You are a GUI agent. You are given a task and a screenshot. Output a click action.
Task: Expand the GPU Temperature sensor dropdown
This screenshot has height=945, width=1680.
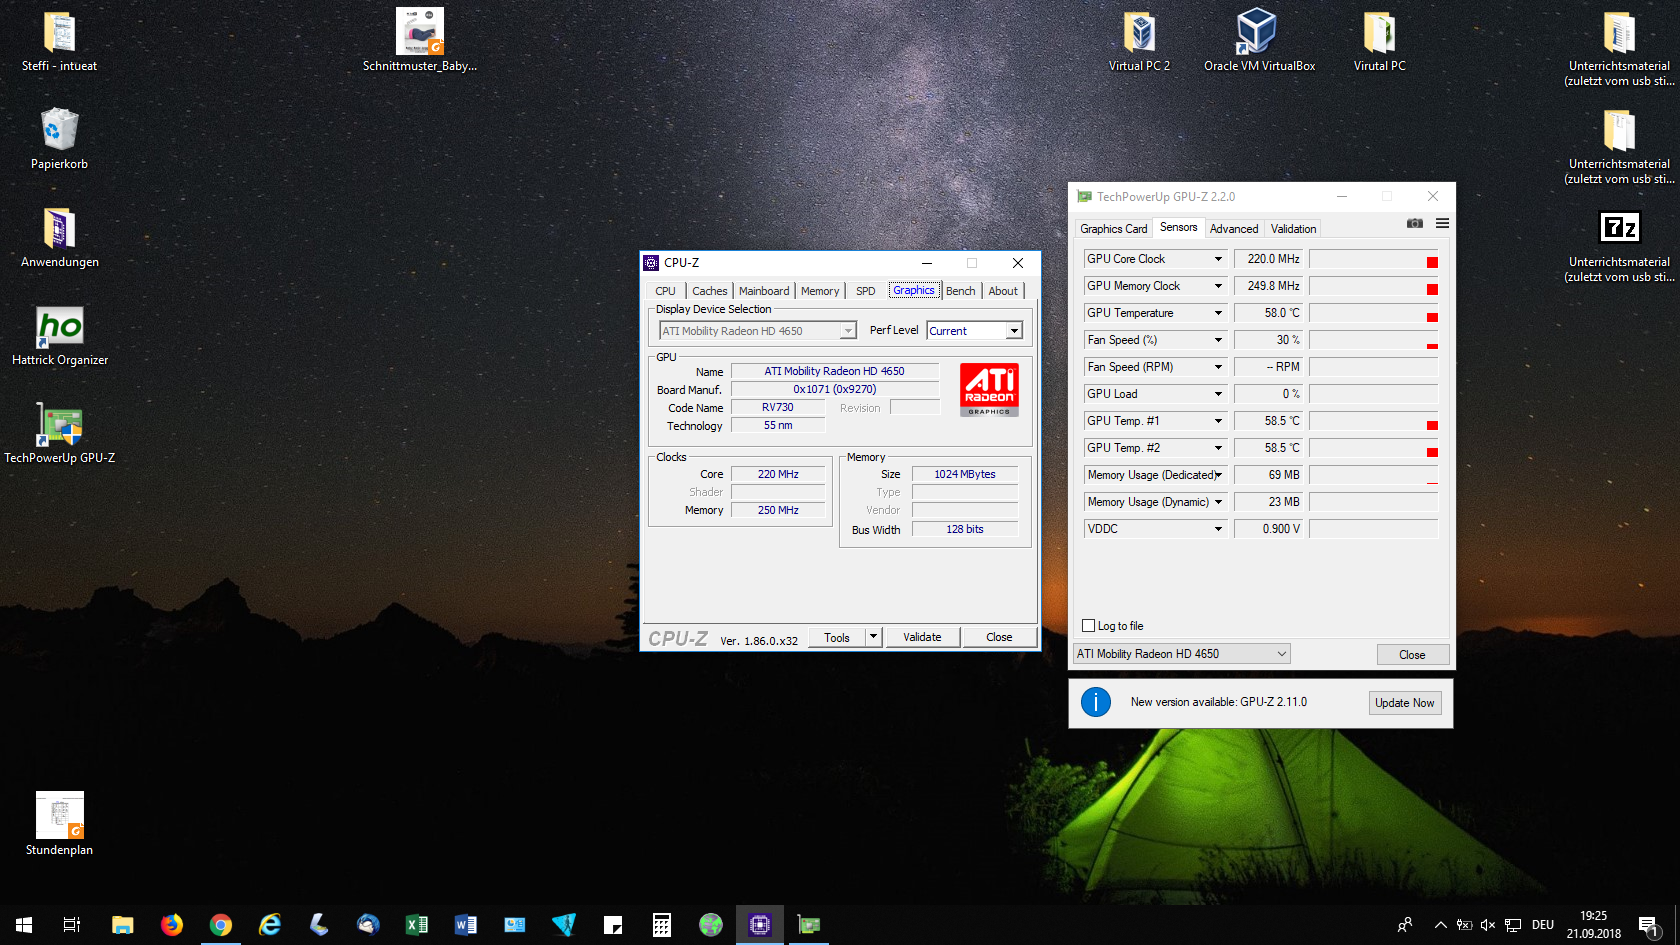point(1218,313)
